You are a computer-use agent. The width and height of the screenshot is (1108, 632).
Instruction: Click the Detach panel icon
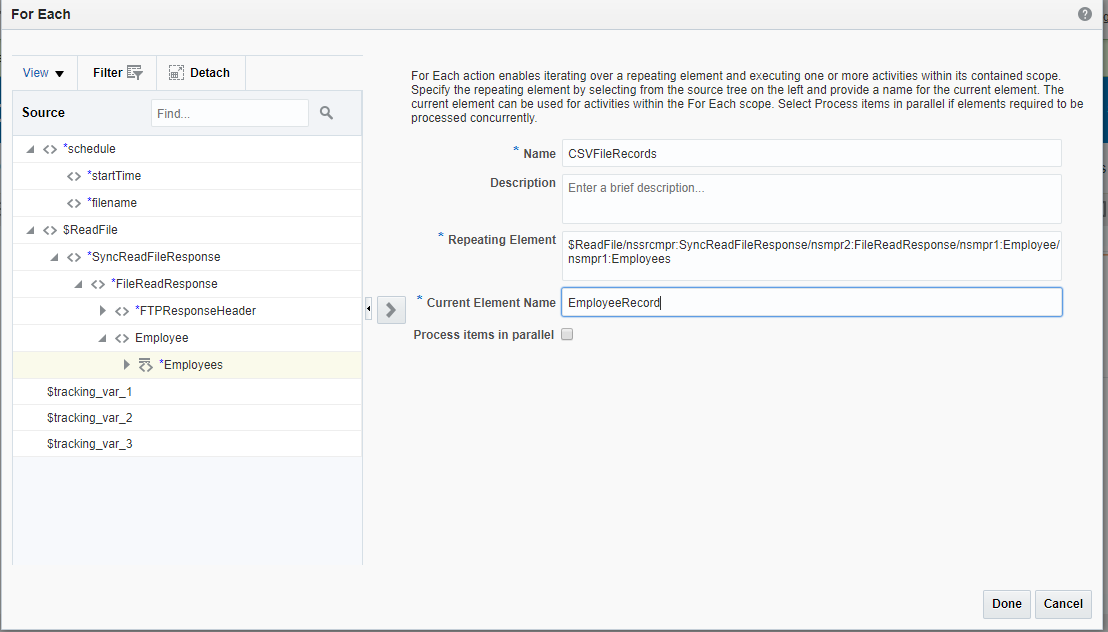point(176,72)
